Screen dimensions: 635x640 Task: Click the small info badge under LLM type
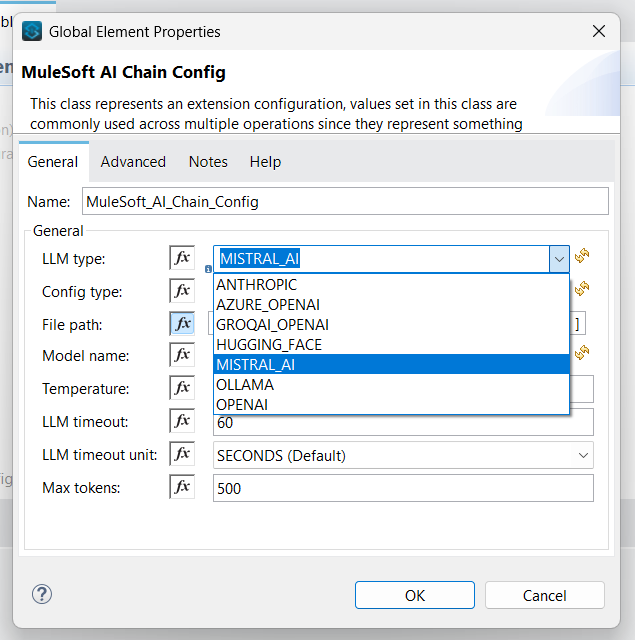tap(208, 269)
